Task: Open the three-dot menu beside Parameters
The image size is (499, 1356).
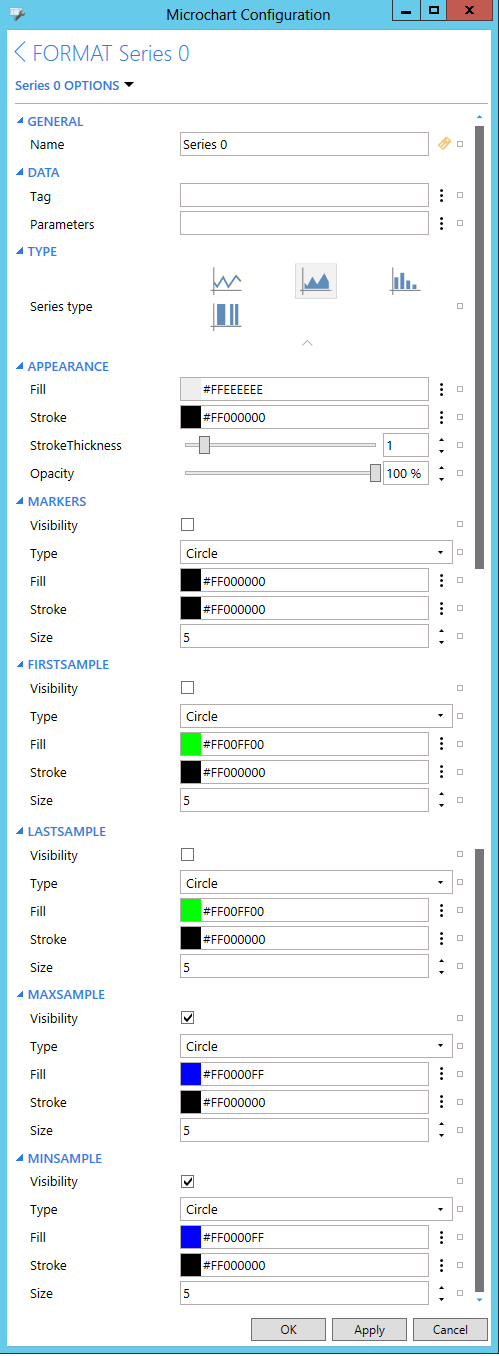Action: coord(441,223)
